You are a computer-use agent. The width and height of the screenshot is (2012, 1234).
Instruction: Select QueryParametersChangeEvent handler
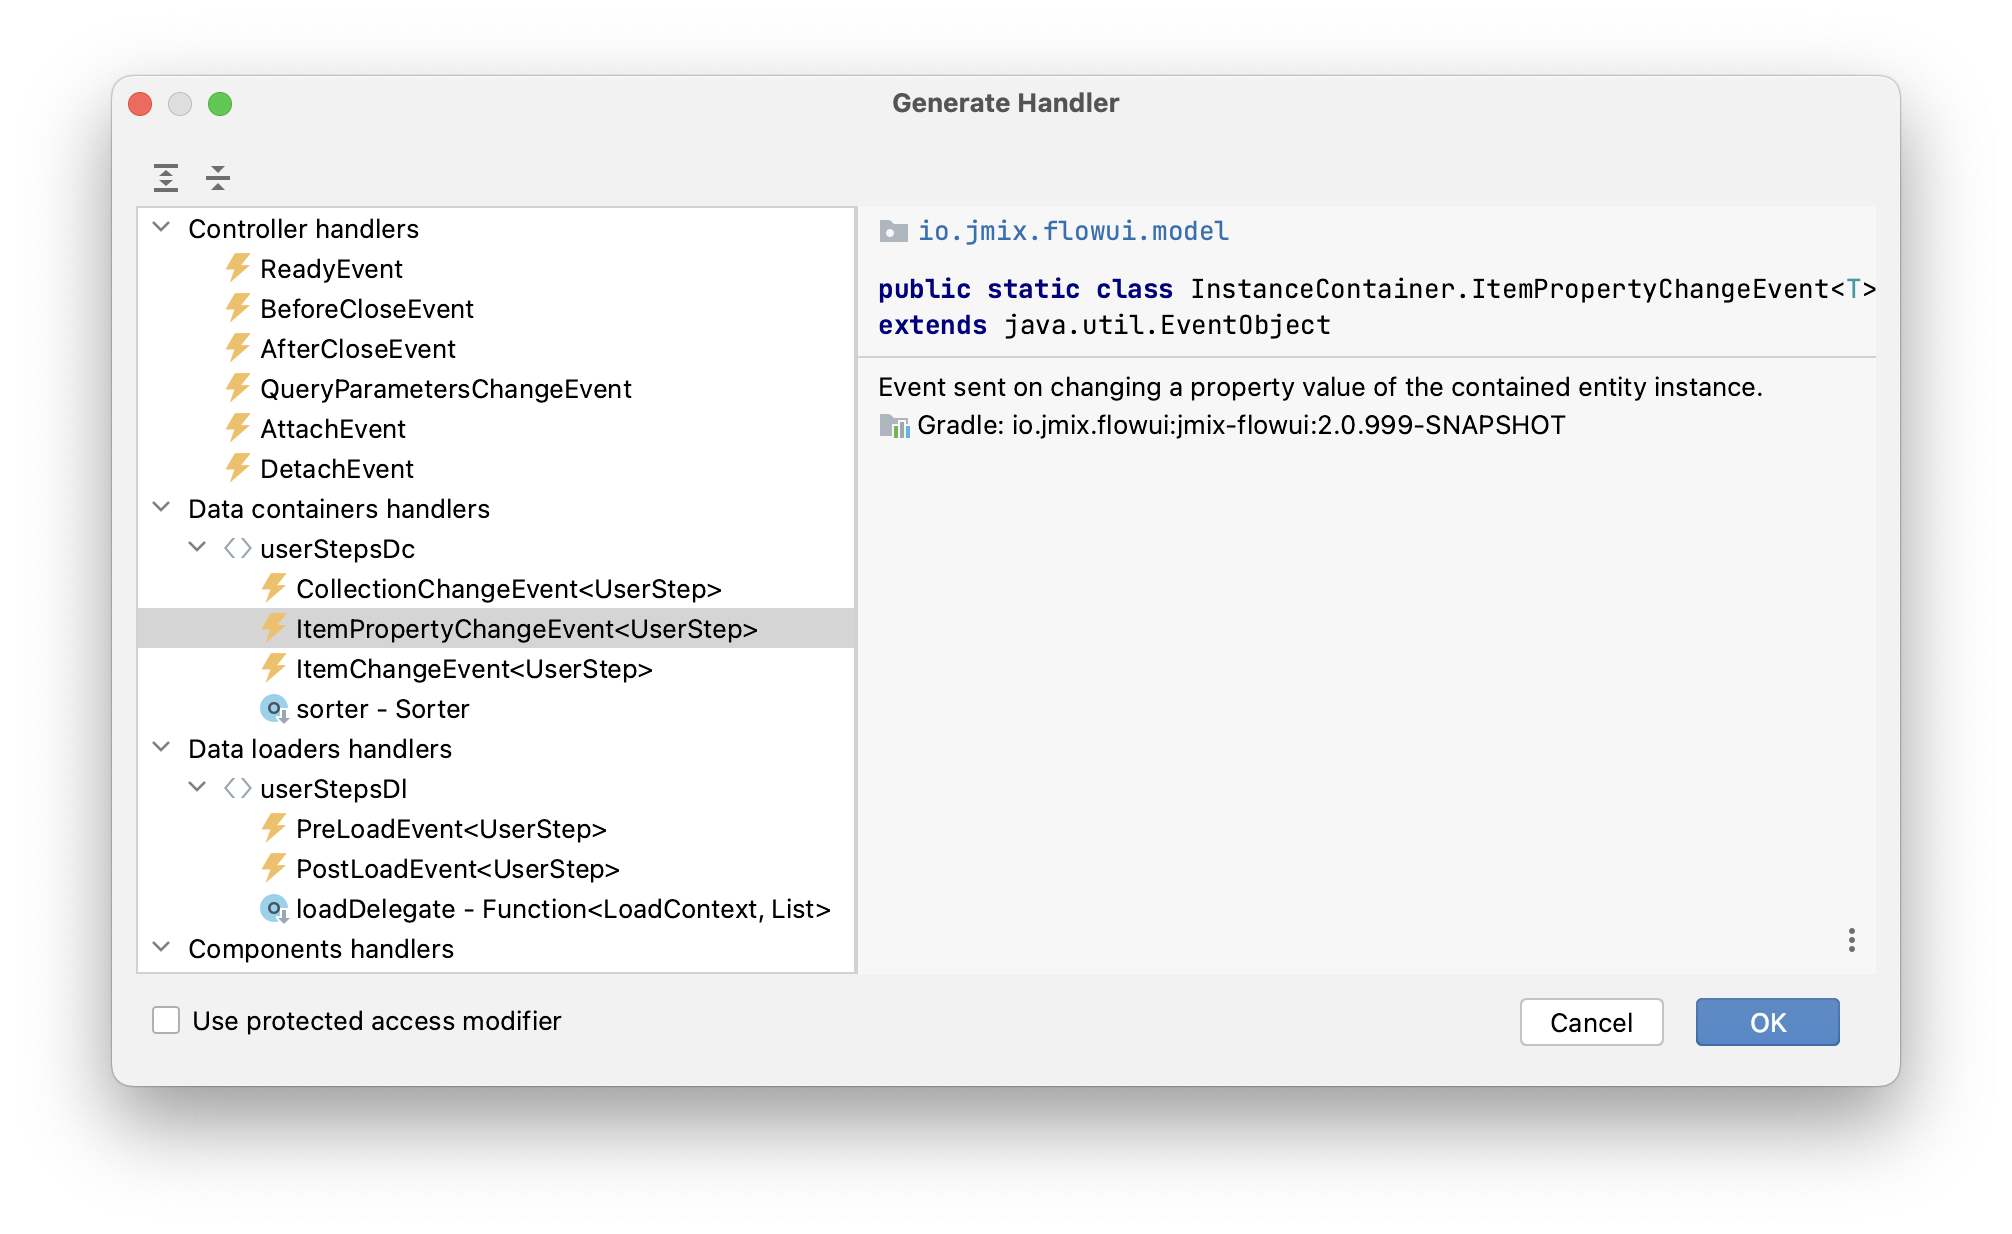445,389
